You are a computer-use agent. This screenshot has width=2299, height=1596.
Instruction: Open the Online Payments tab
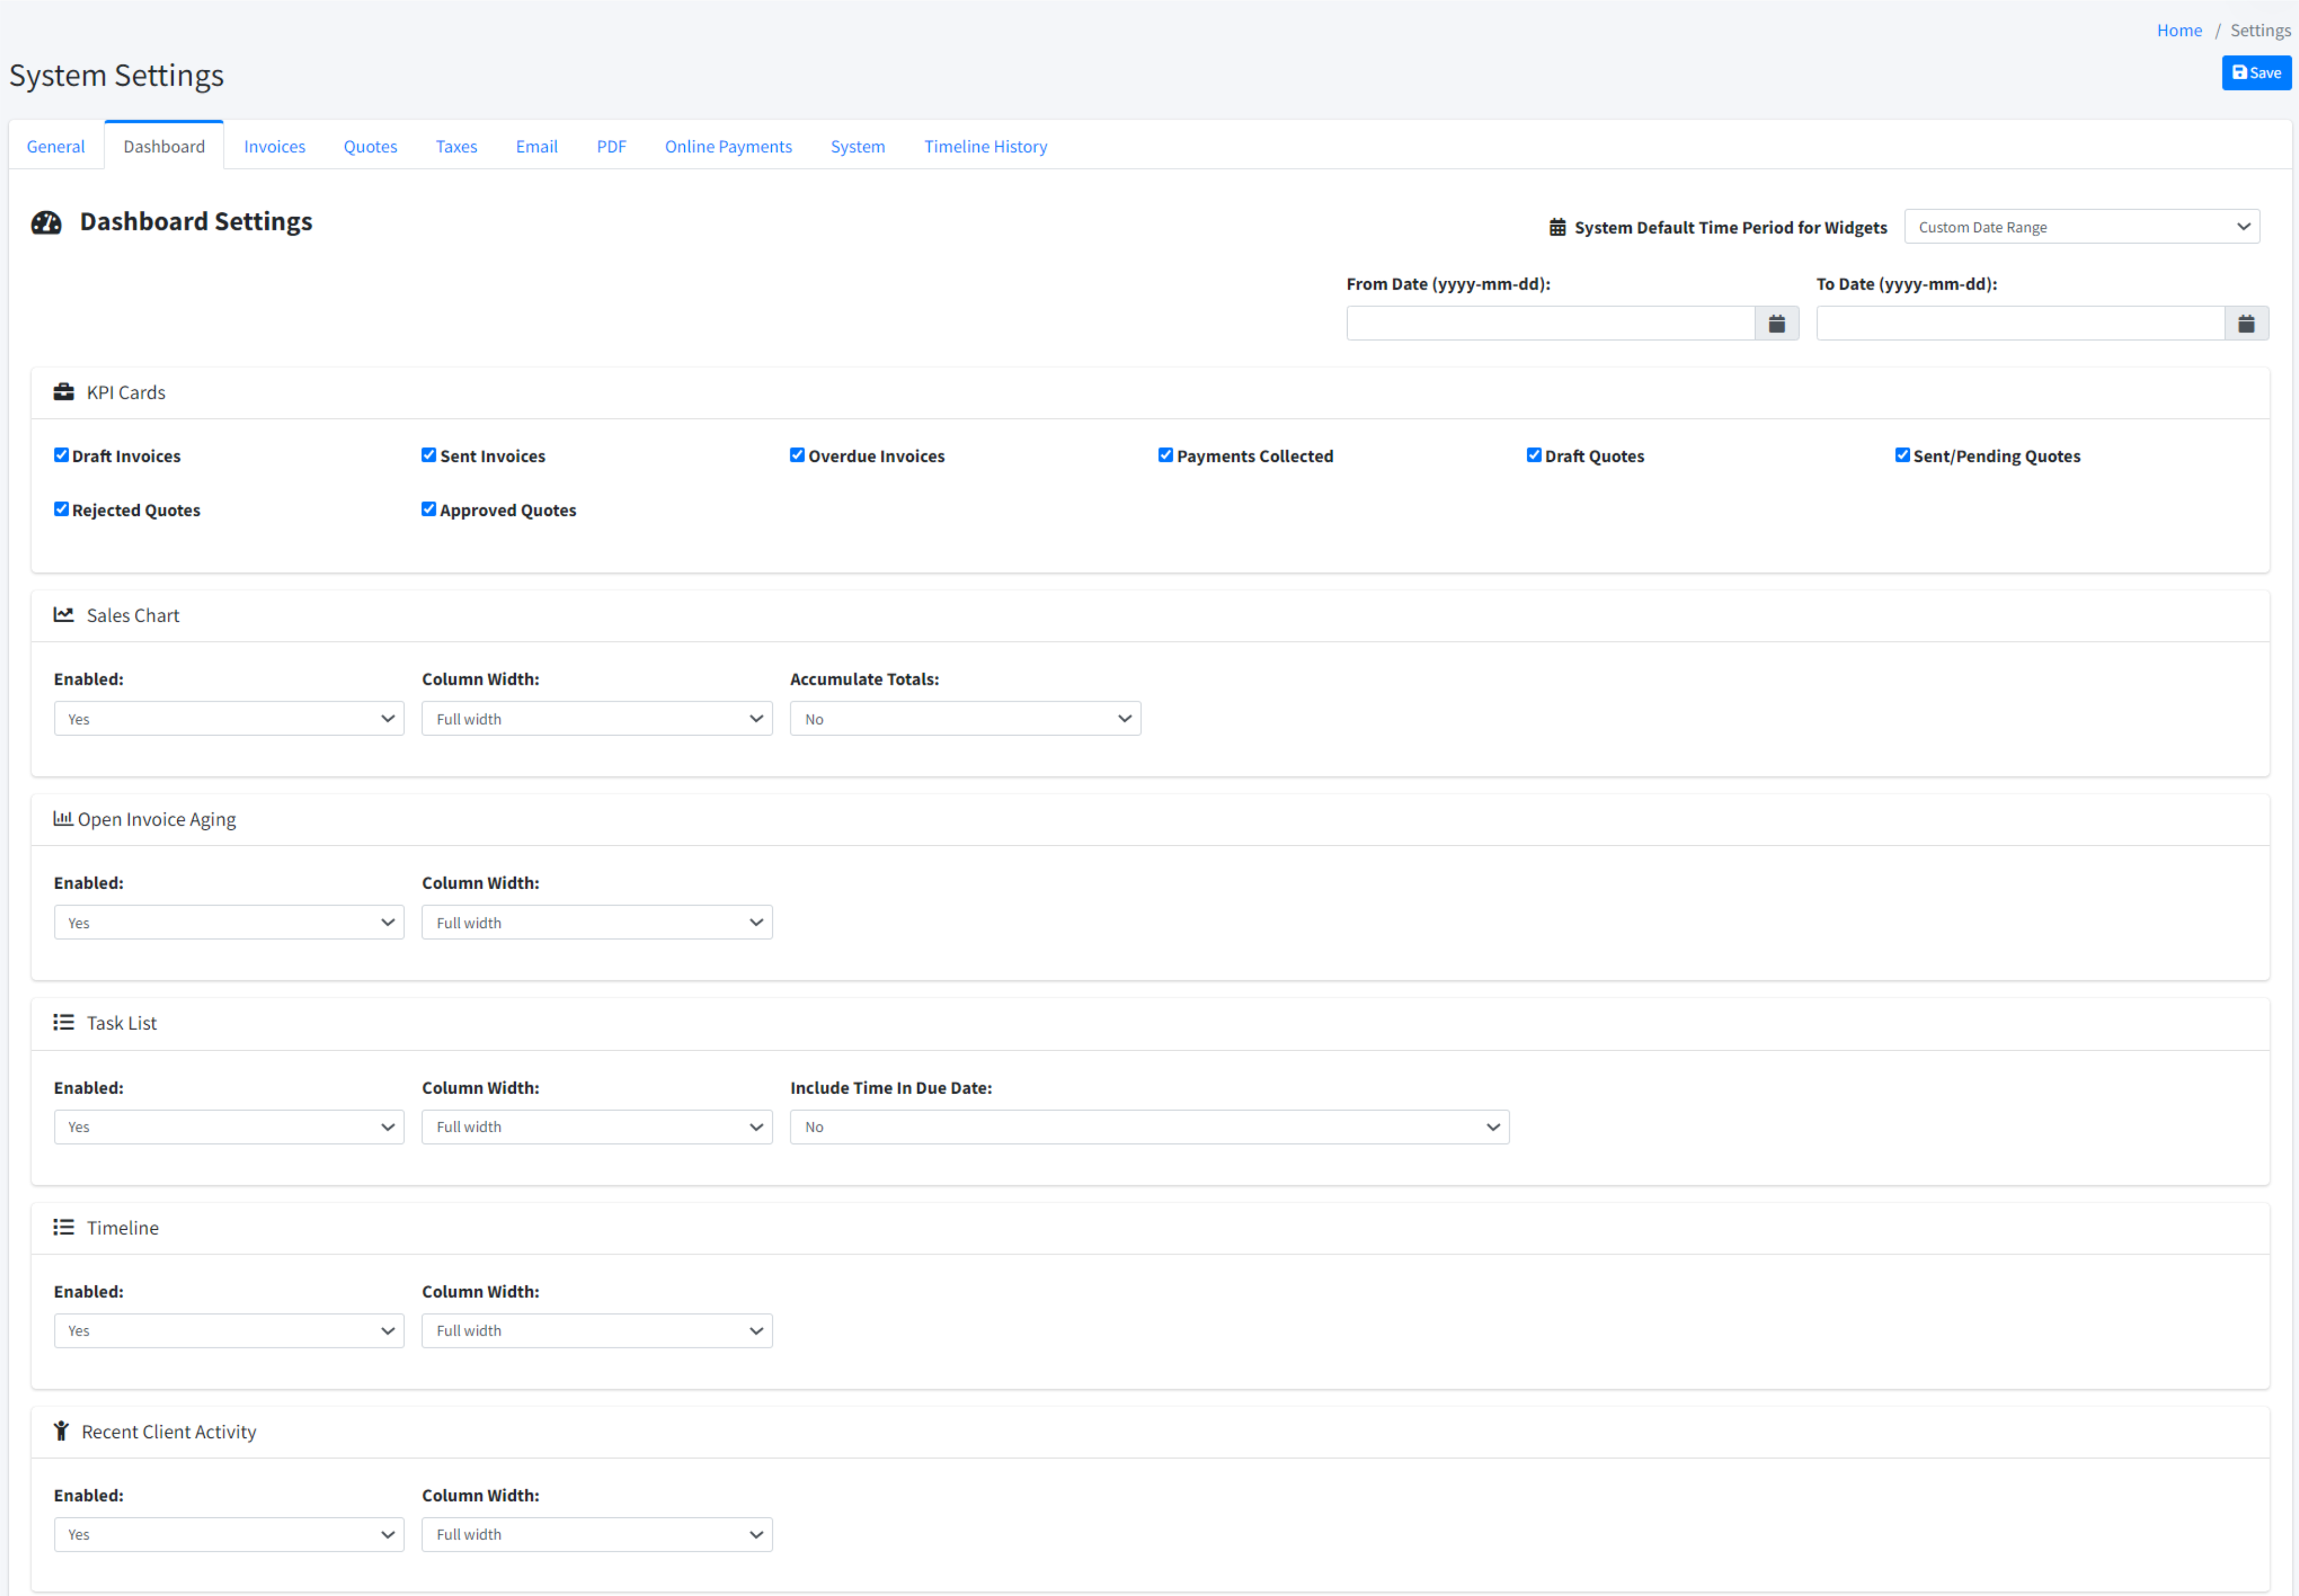click(728, 146)
